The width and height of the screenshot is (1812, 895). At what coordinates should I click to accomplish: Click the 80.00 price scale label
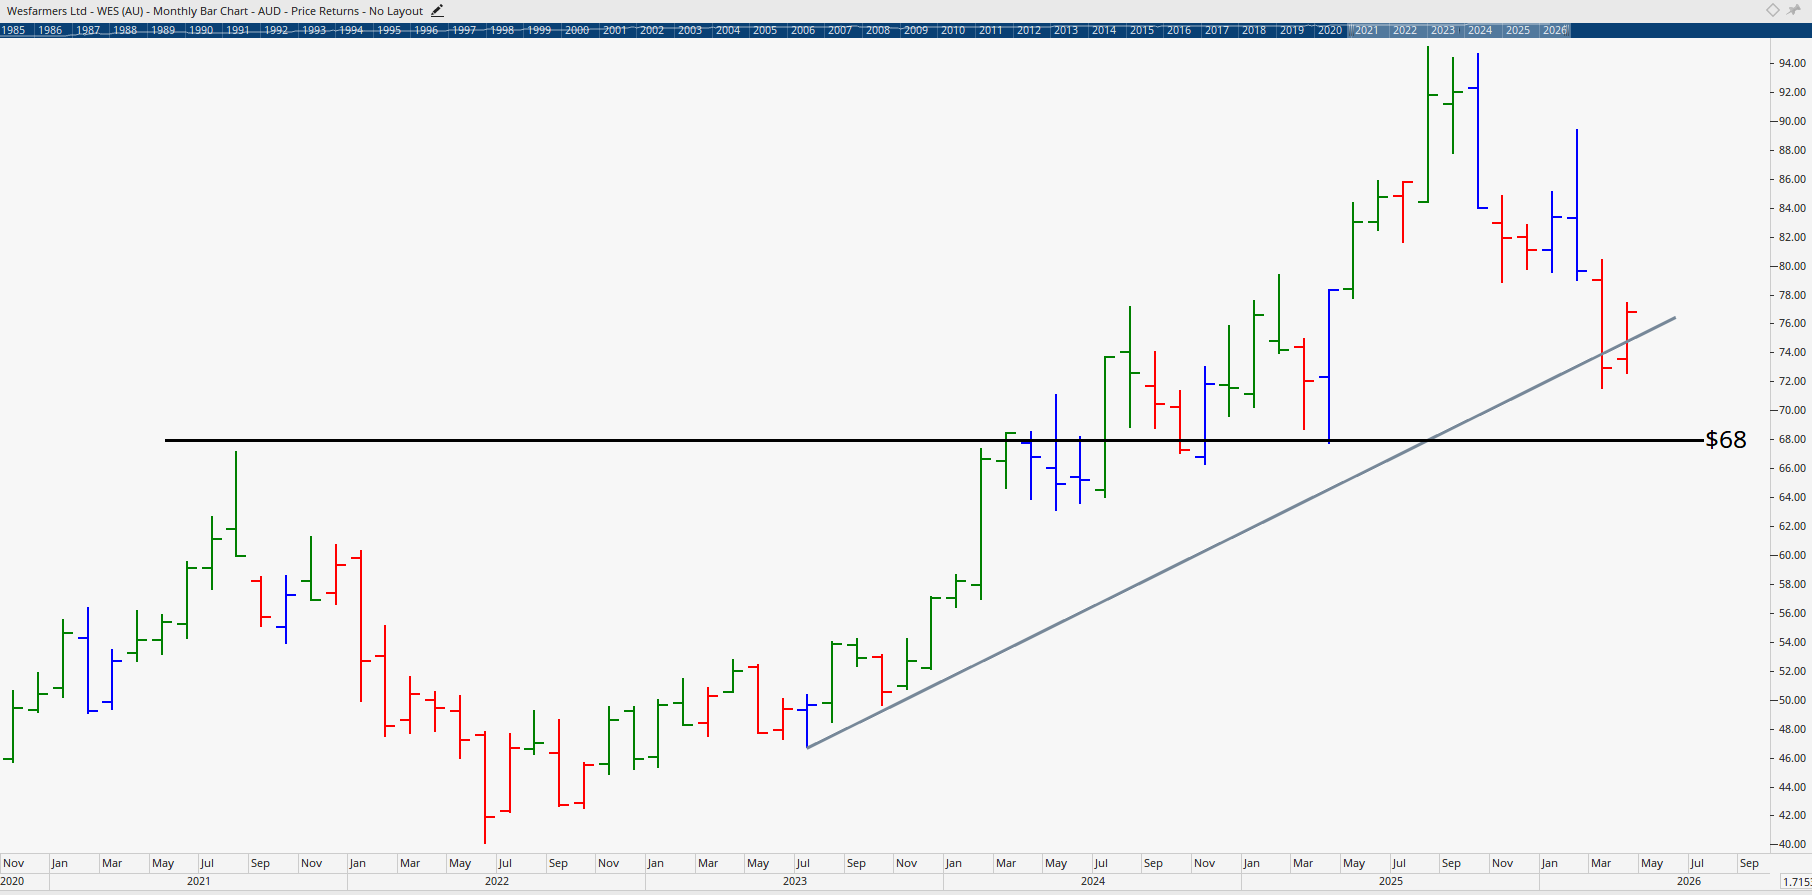[x=1792, y=266]
